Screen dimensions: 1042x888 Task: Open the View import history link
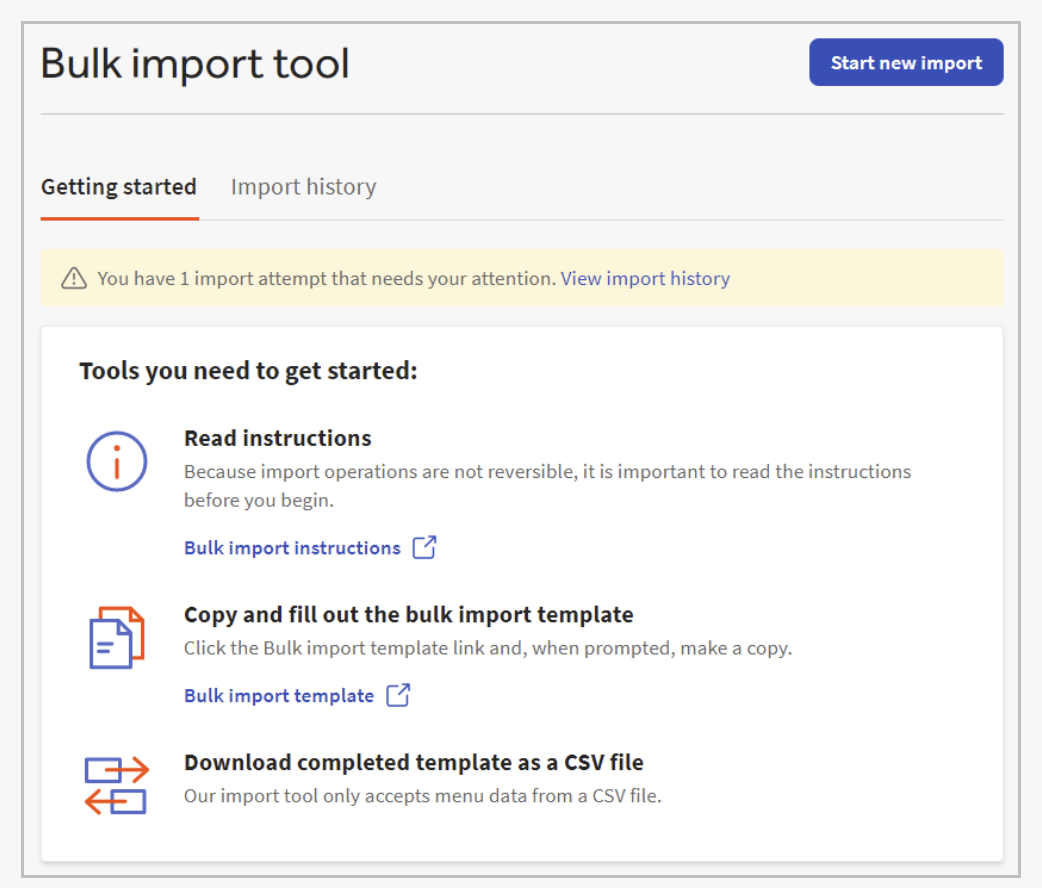coord(645,279)
